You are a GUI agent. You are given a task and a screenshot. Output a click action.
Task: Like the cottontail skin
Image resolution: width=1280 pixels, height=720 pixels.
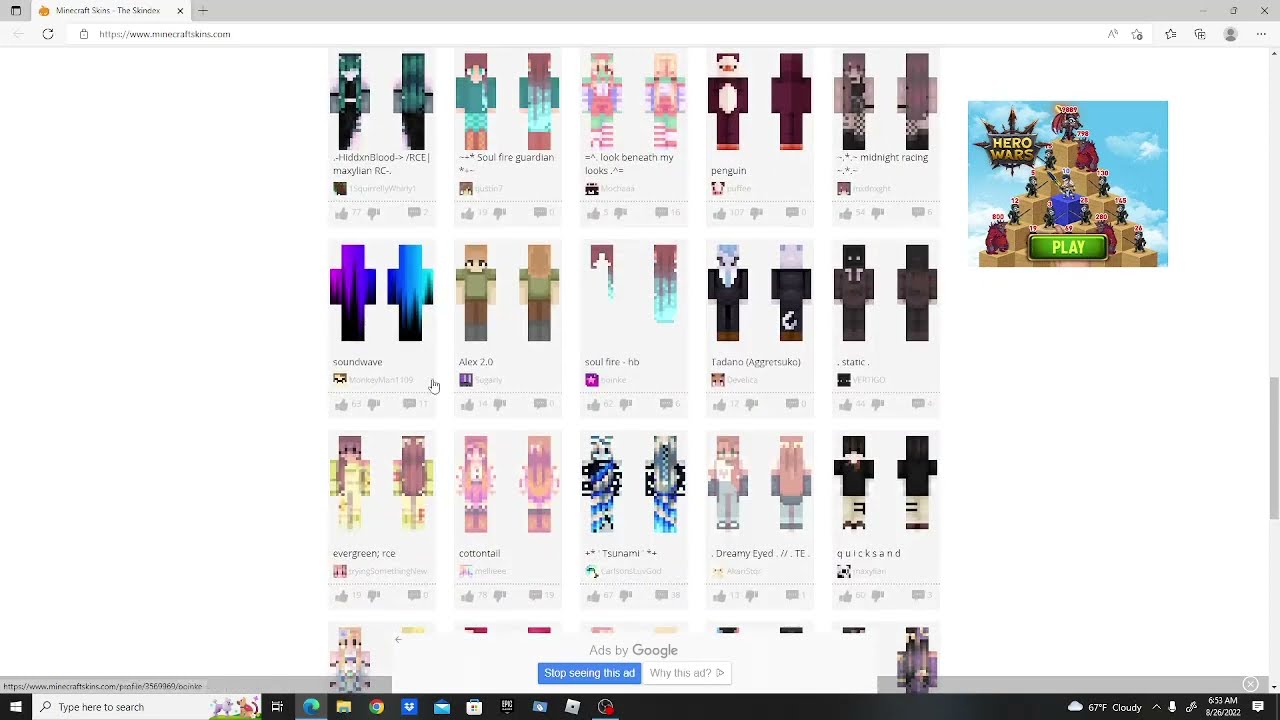[x=468, y=596]
